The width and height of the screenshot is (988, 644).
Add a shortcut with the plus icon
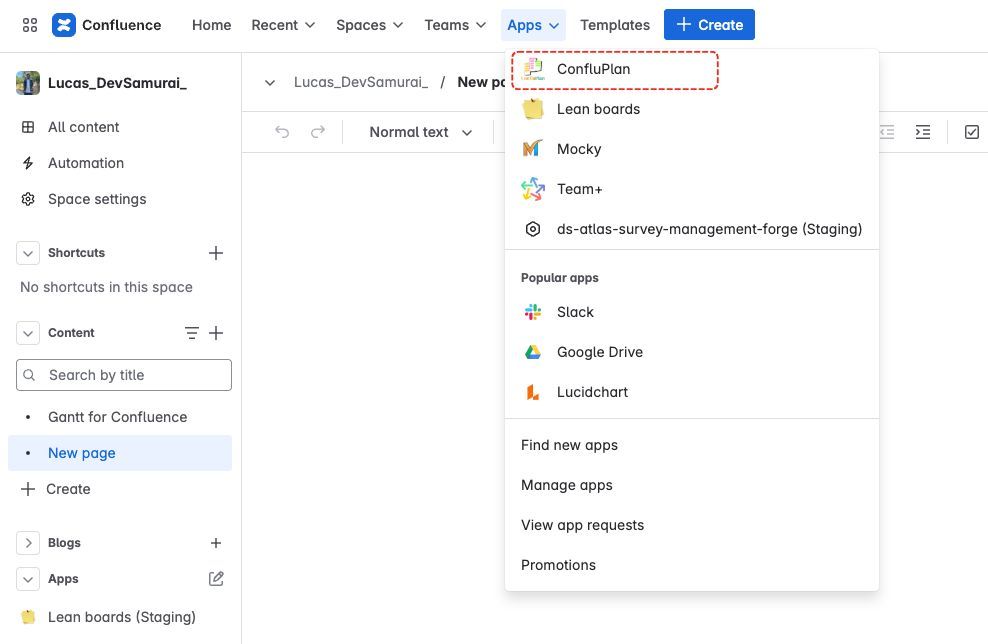pyautogui.click(x=215, y=253)
